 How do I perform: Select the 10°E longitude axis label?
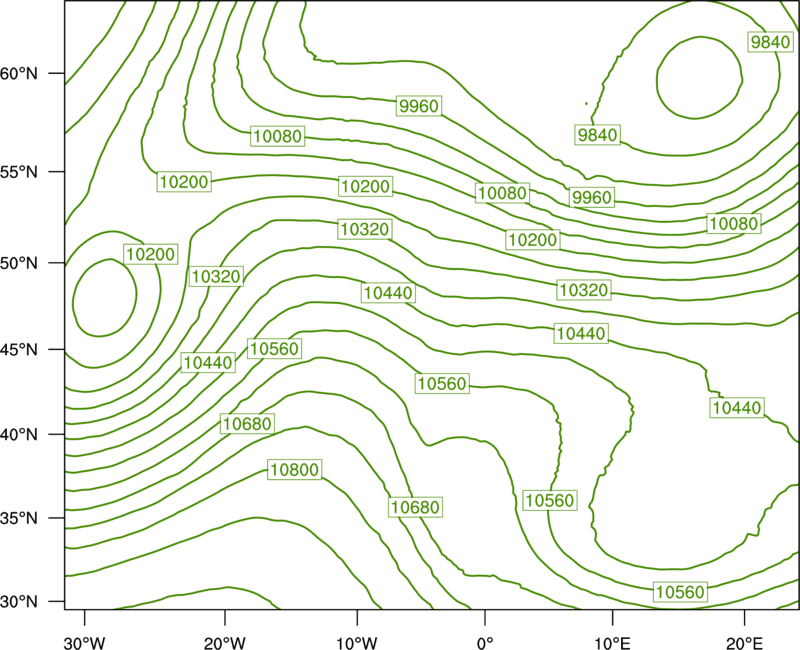(612, 643)
